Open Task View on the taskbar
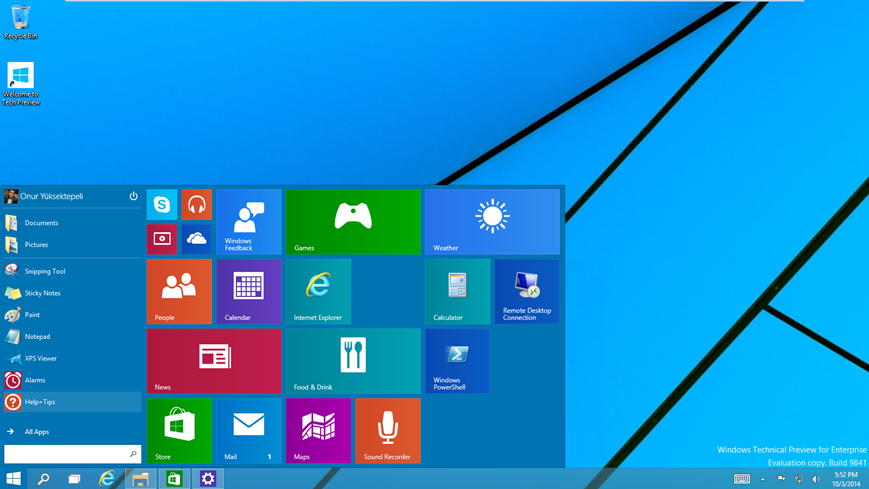The width and height of the screenshot is (869, 489). 74,478
